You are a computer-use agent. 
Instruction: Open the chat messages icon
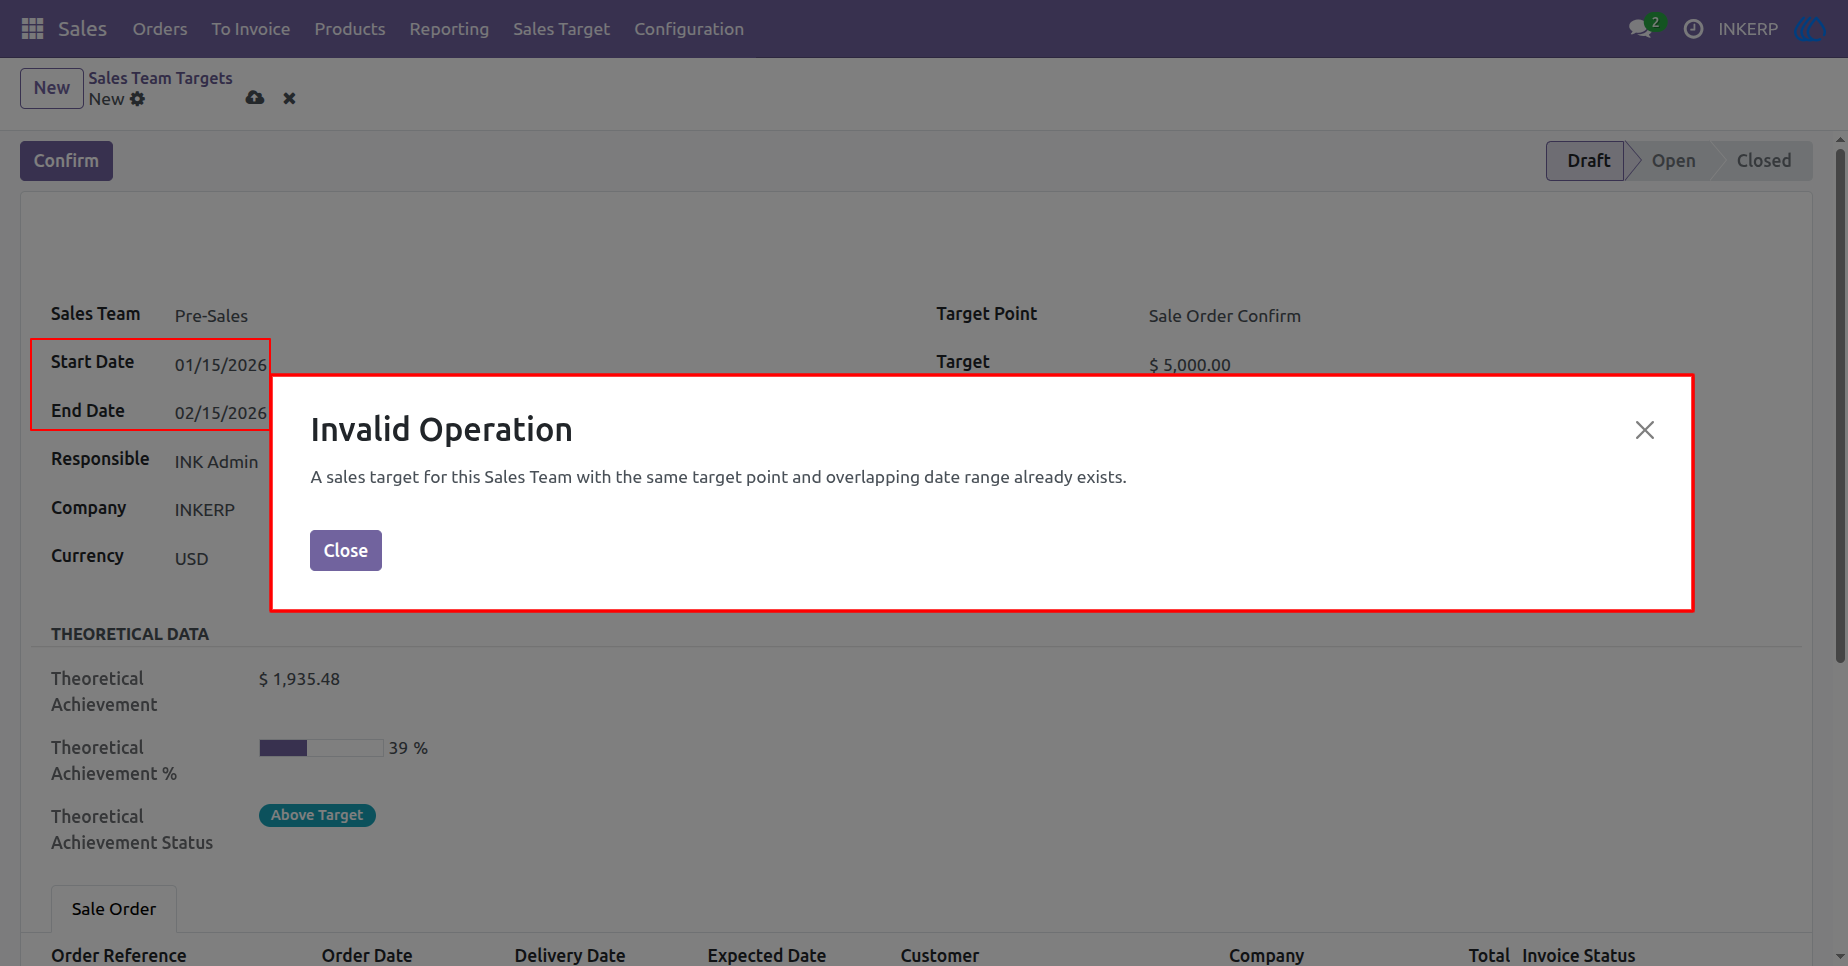[1640, 29]
